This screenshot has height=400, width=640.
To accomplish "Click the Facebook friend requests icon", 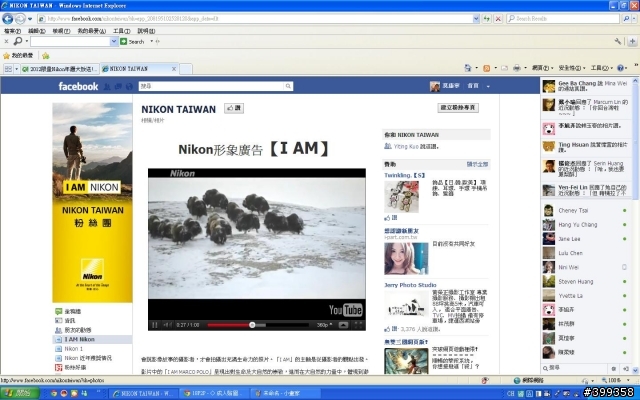I will [x=107, y=87].
